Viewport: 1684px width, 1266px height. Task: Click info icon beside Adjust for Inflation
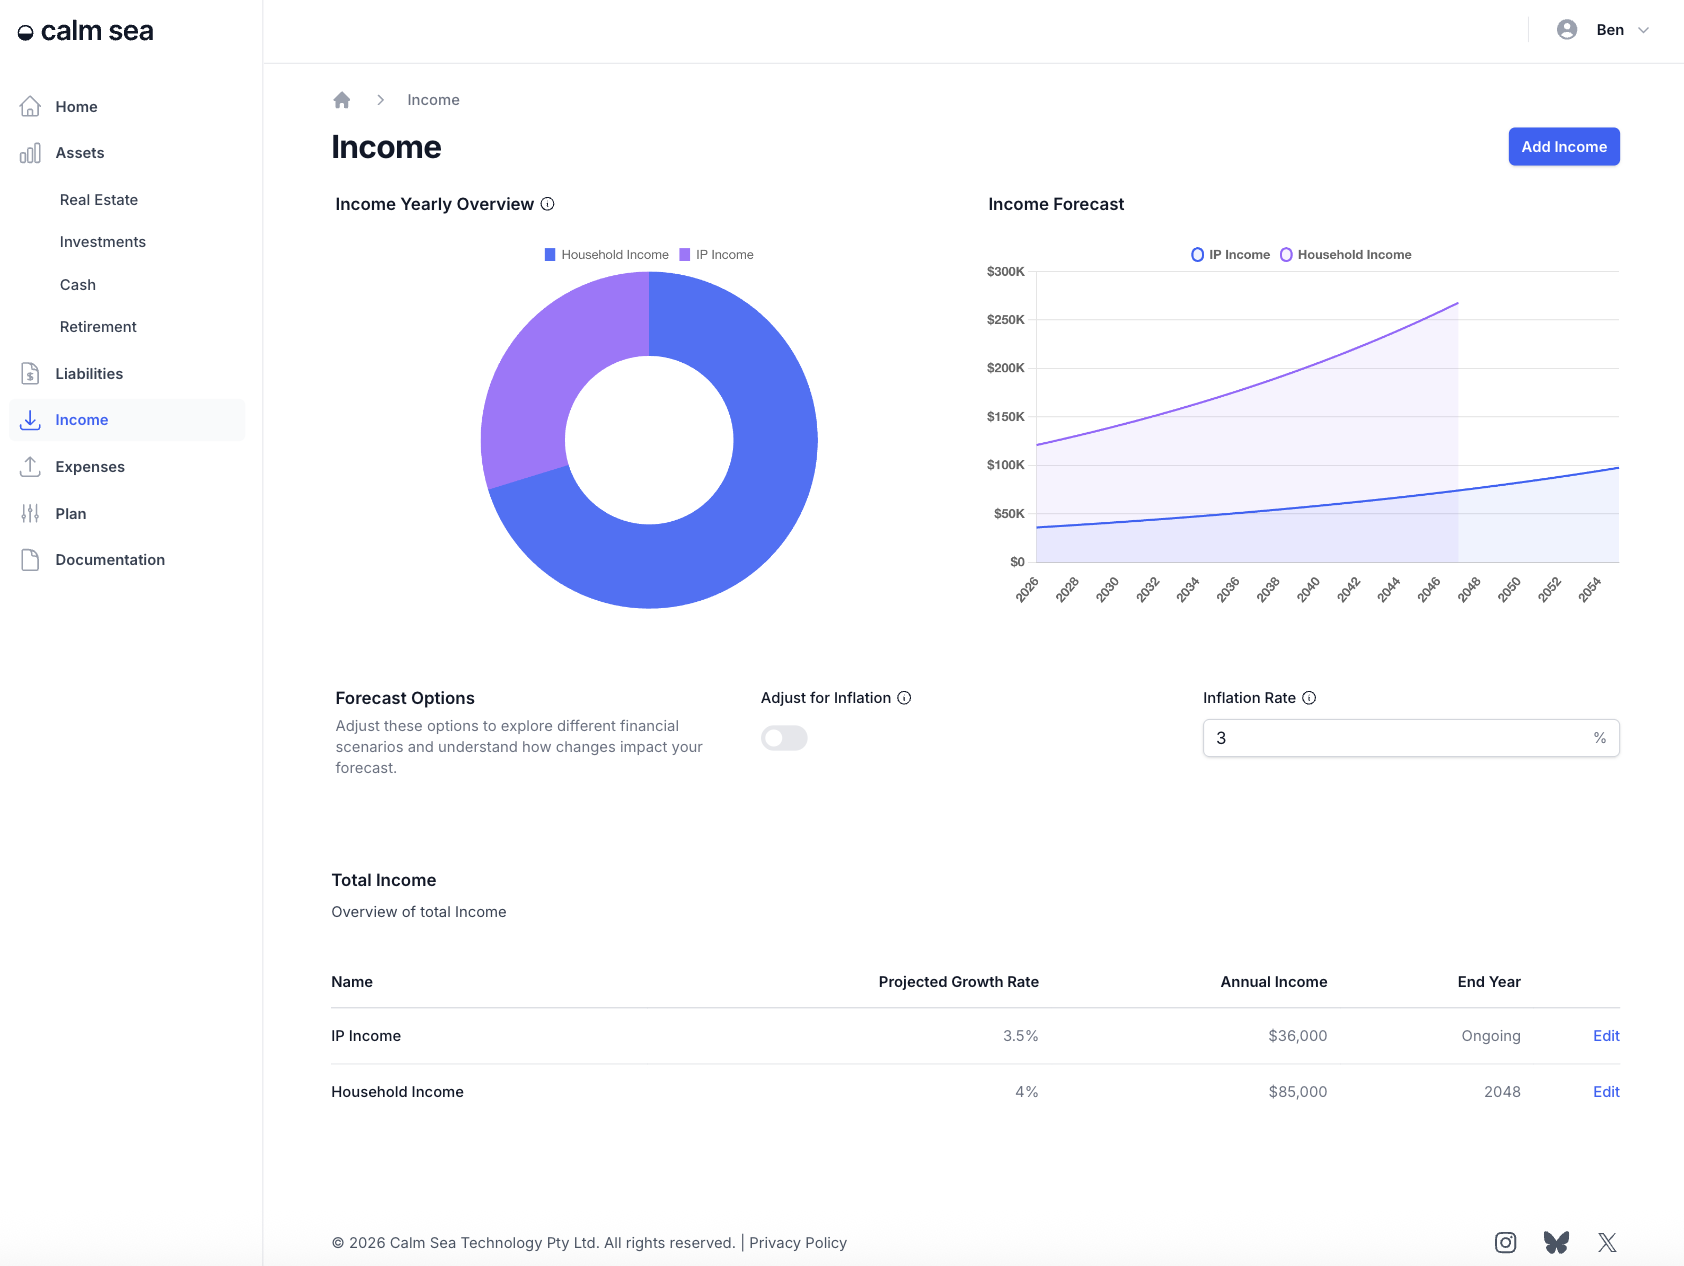[904, 698]
